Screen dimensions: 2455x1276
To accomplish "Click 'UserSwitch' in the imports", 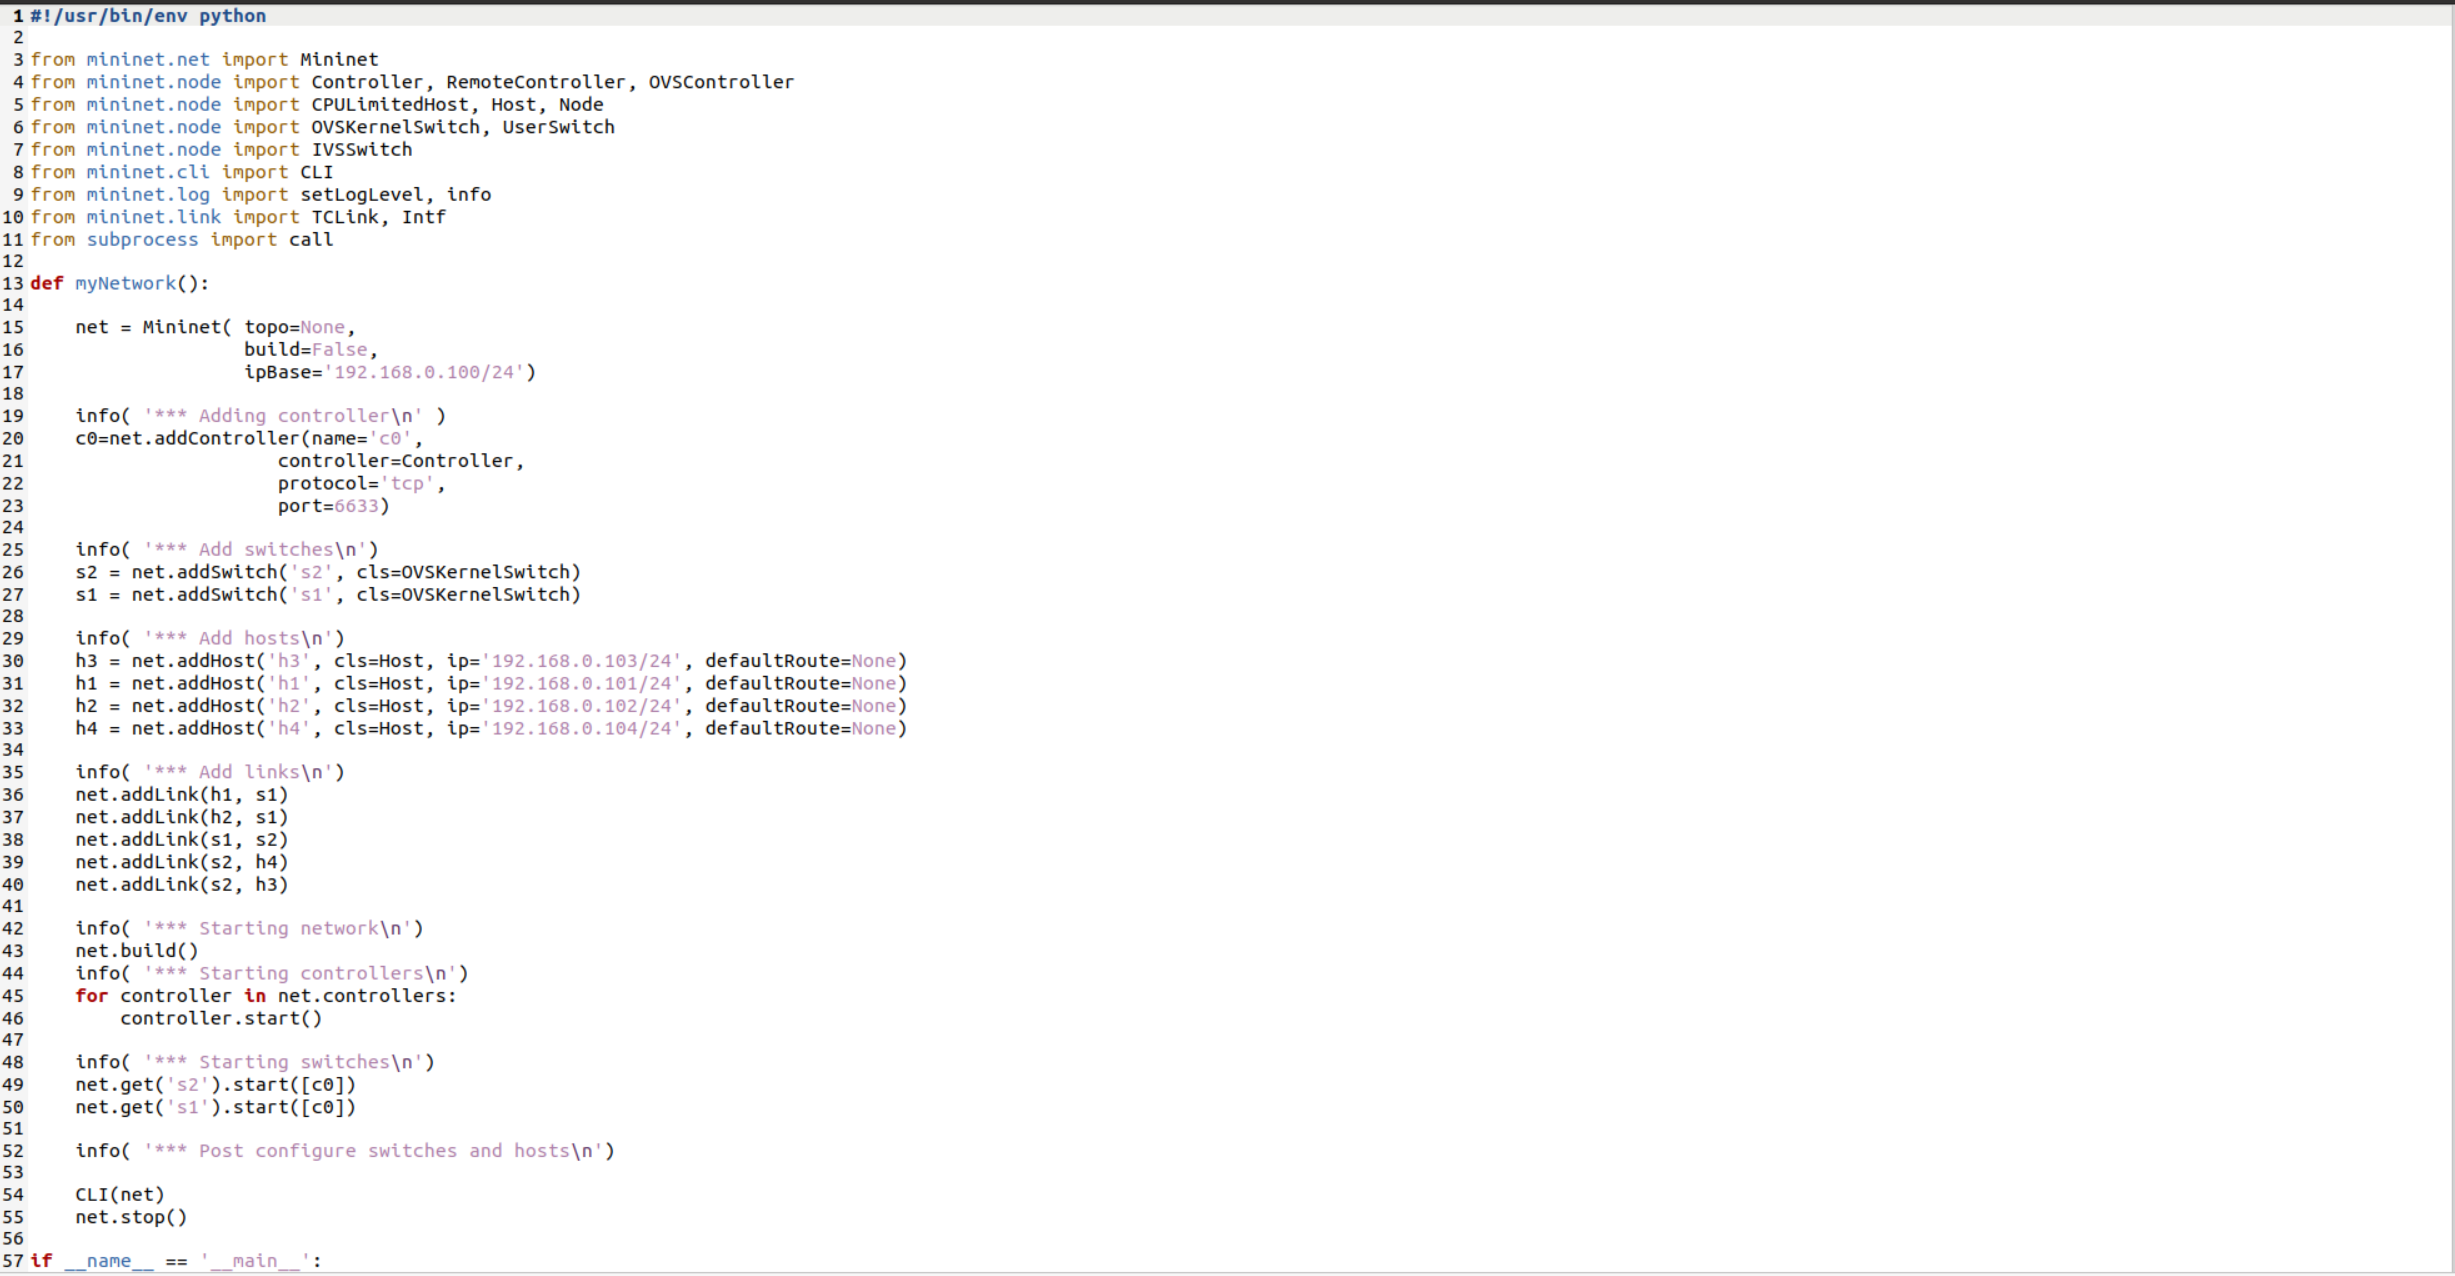I will 558,127.
